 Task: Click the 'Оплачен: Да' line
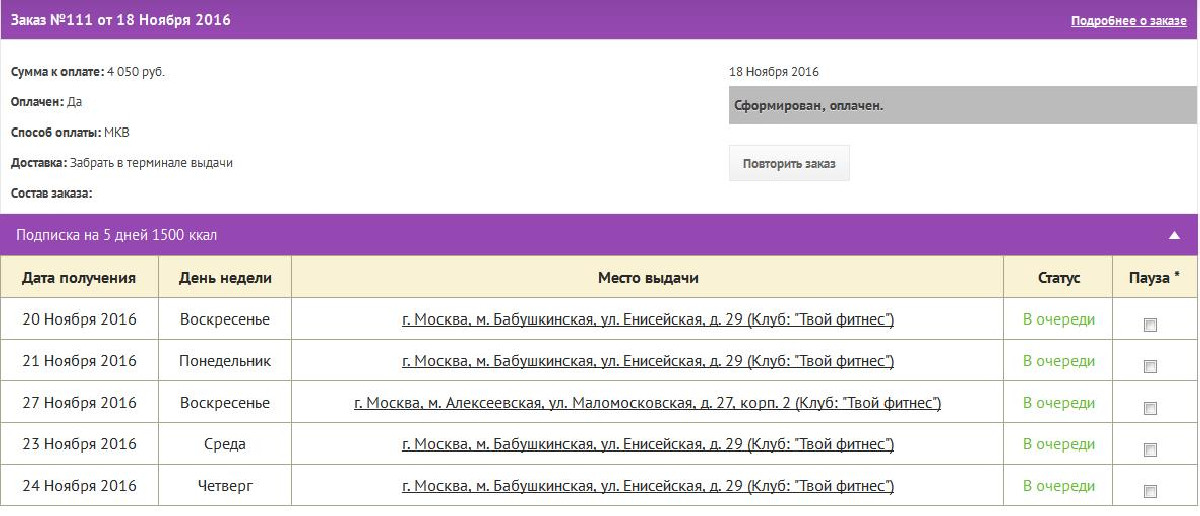[46, 102]
